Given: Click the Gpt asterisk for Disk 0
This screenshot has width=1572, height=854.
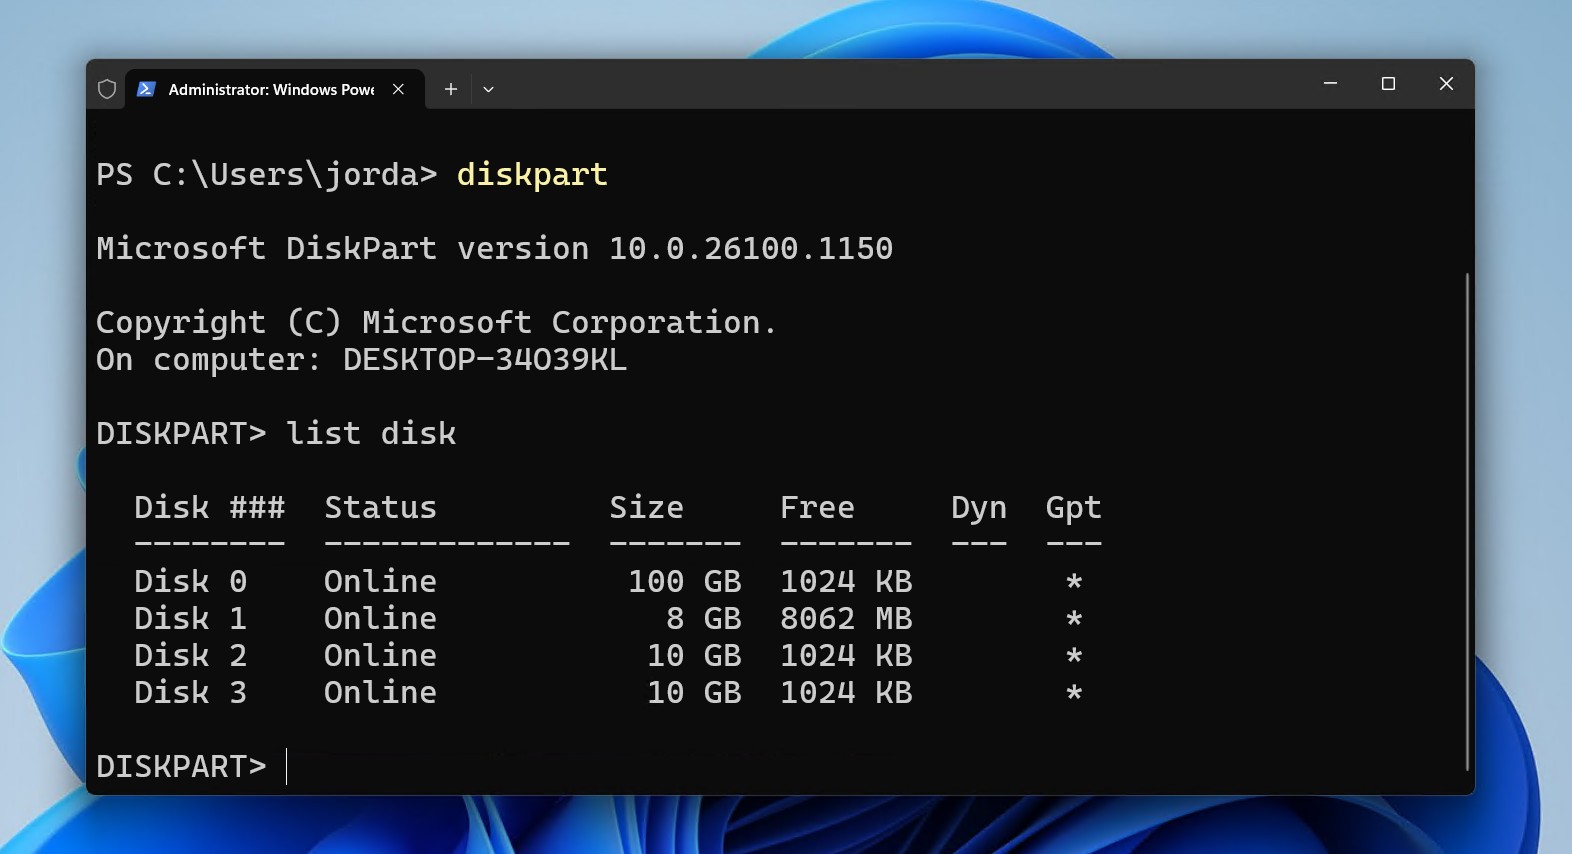Looking at the screenshot, I should (x=1074, y=581).
